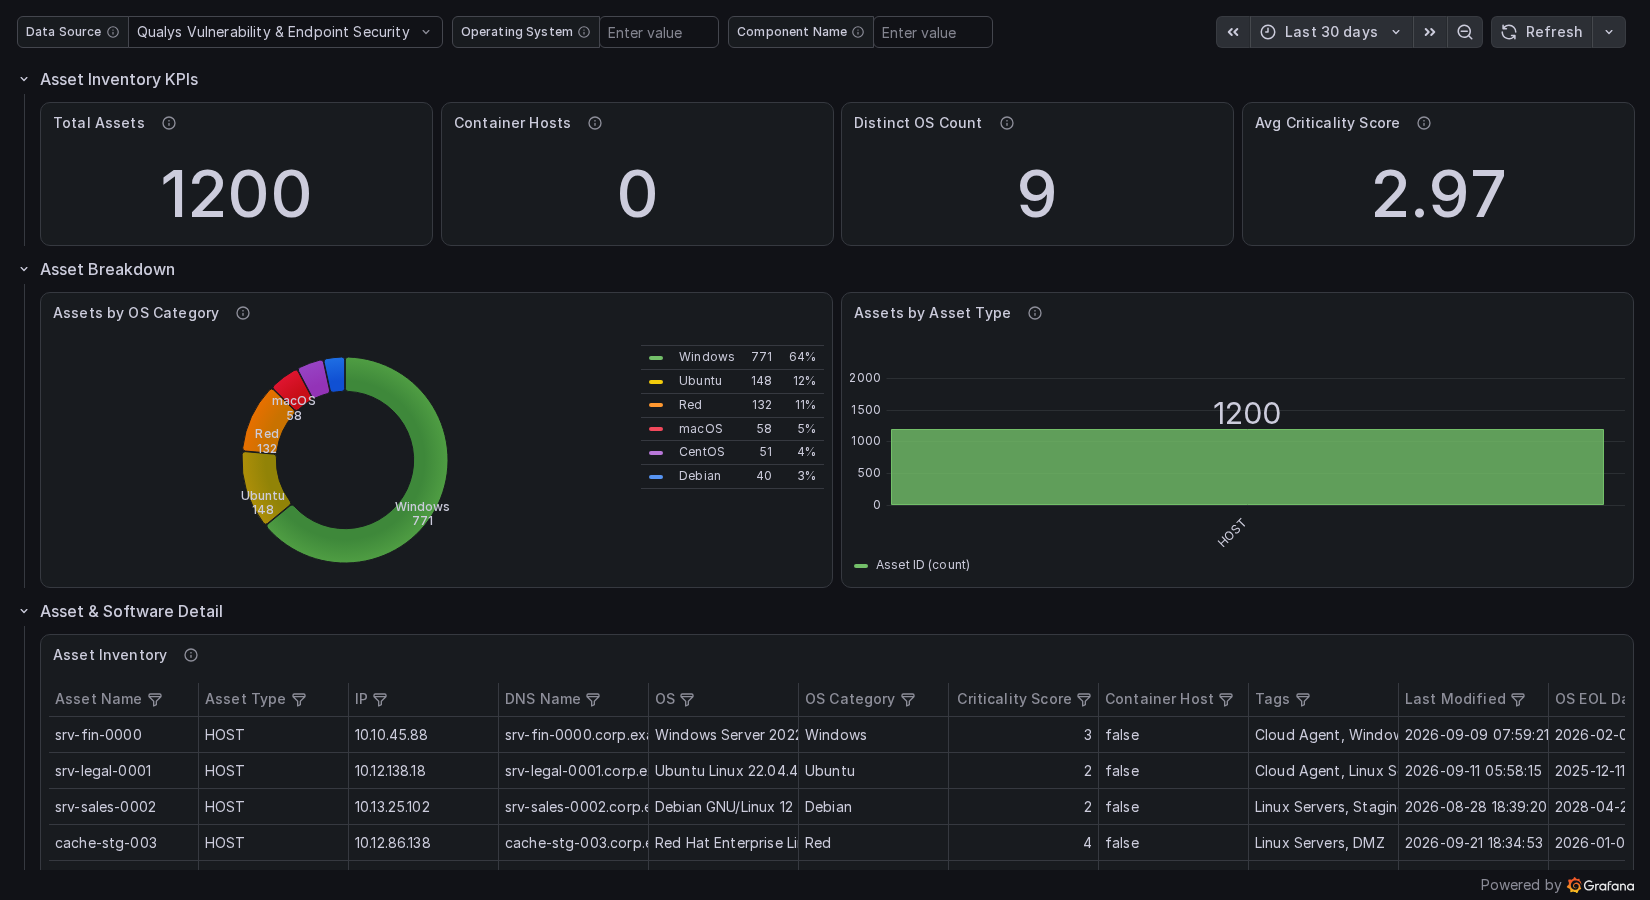
Task: Click the info icon beside Avg Criticality Score
Action: click(x=1424, y=123)
